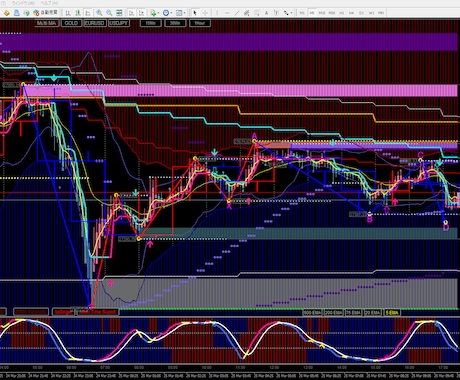
Task: Select the crosshair tool
Action: (x=205, y=13)
